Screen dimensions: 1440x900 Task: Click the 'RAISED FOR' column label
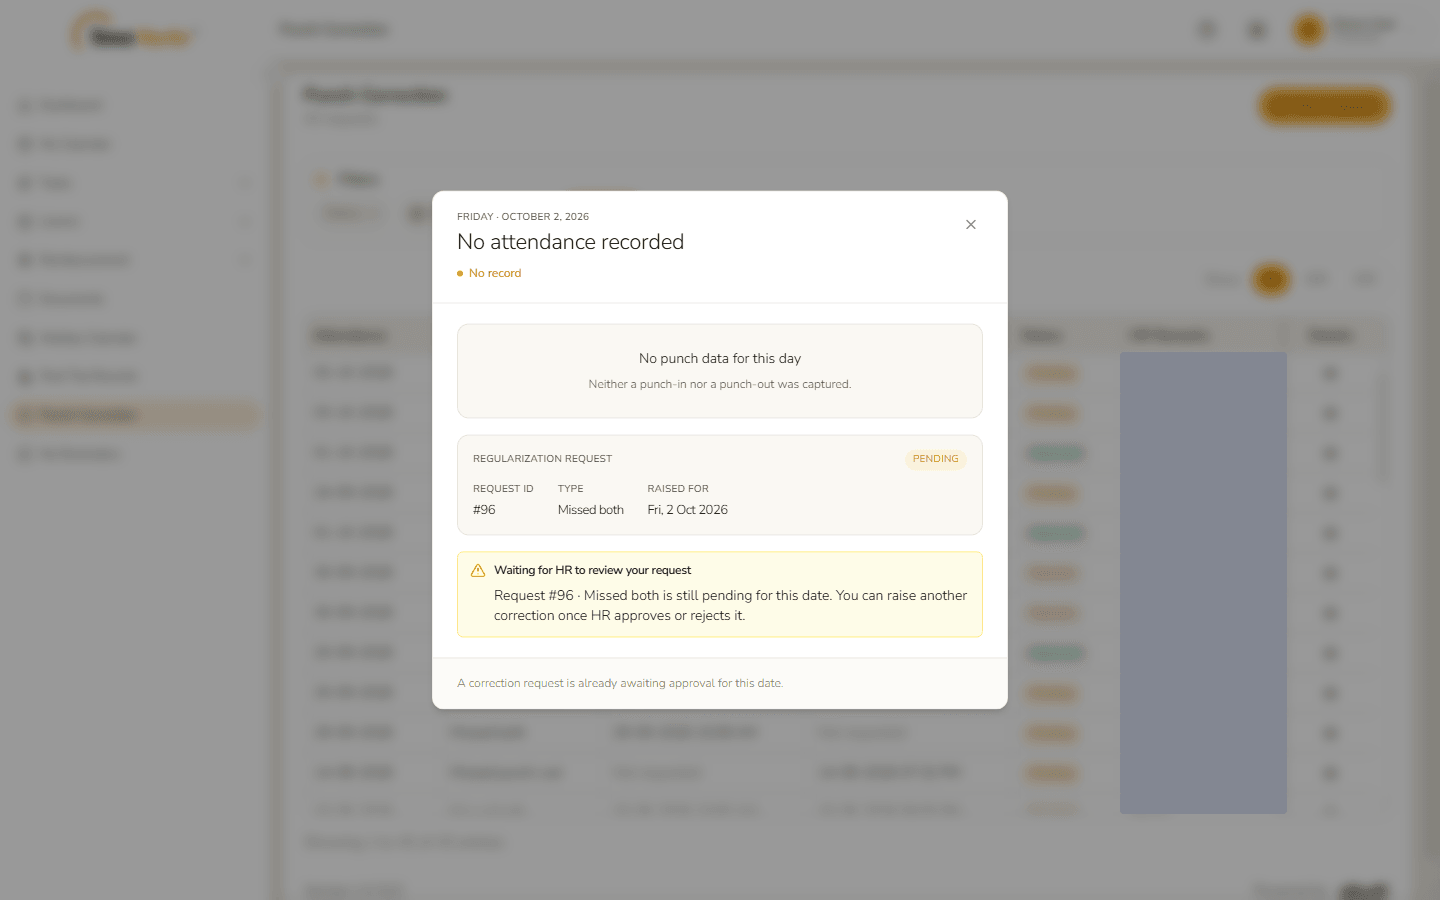point(678,489)
